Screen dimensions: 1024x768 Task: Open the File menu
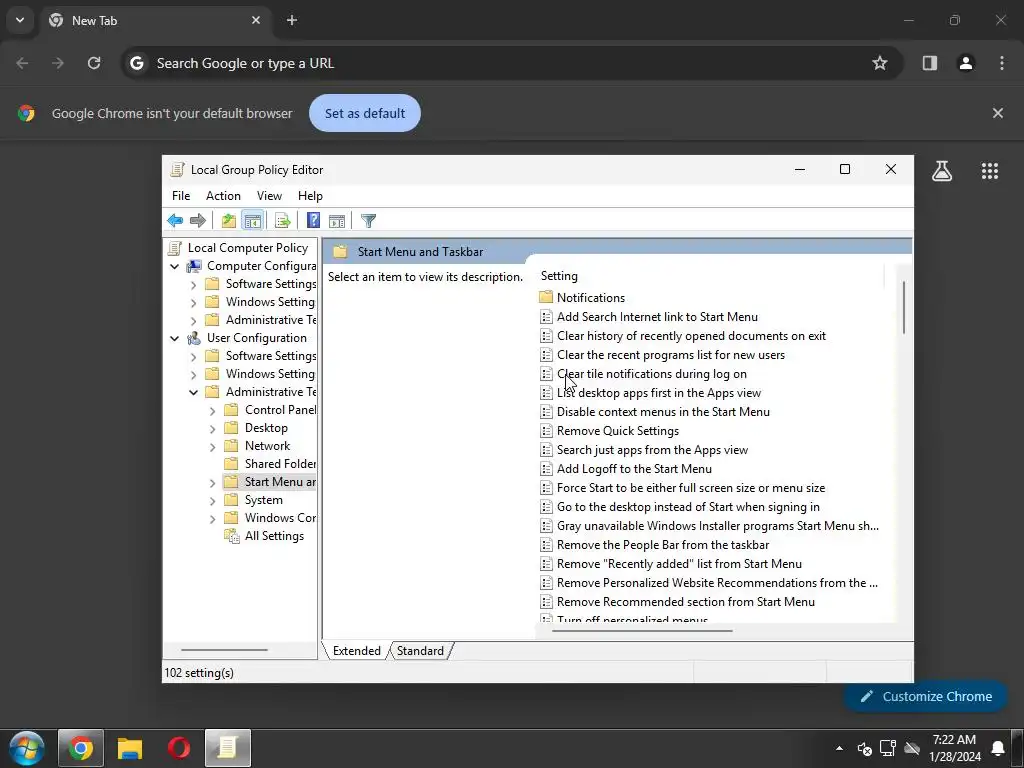coord(181,196)
